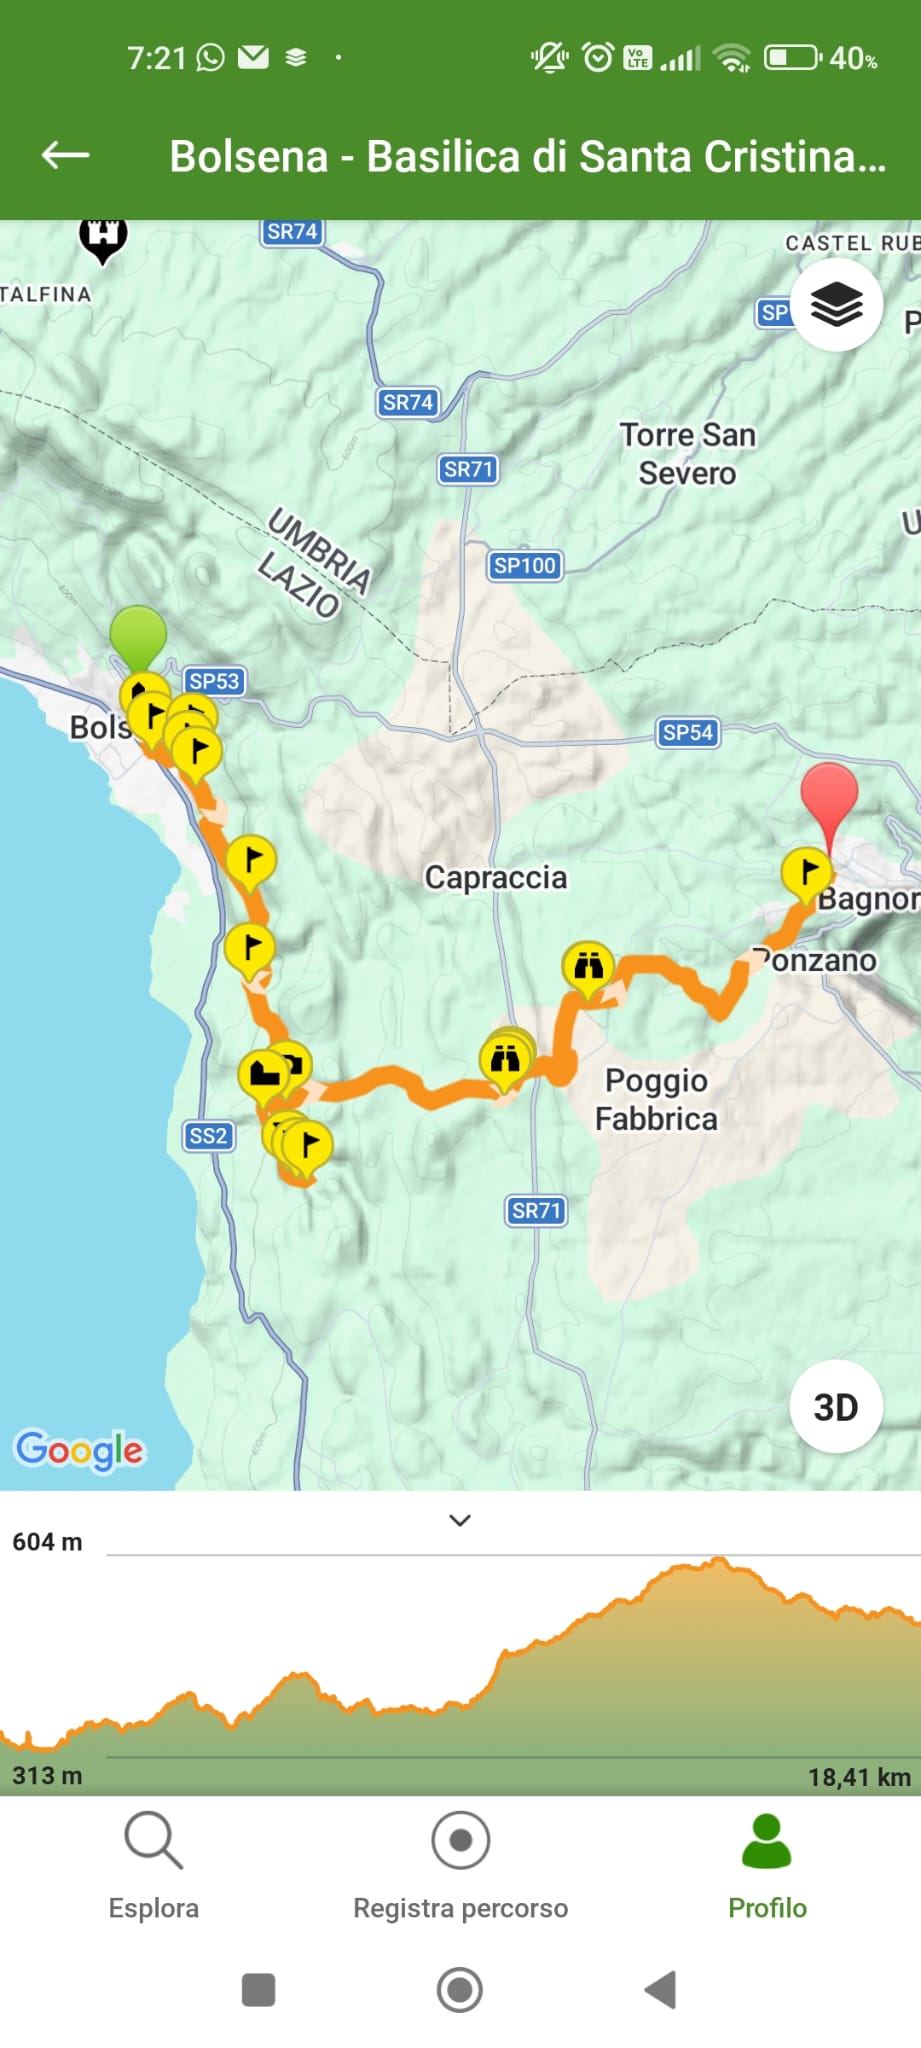Viewport: 921px width, 2048px height.
Task: Click the Google logo link
Action: click(80, 1449)
